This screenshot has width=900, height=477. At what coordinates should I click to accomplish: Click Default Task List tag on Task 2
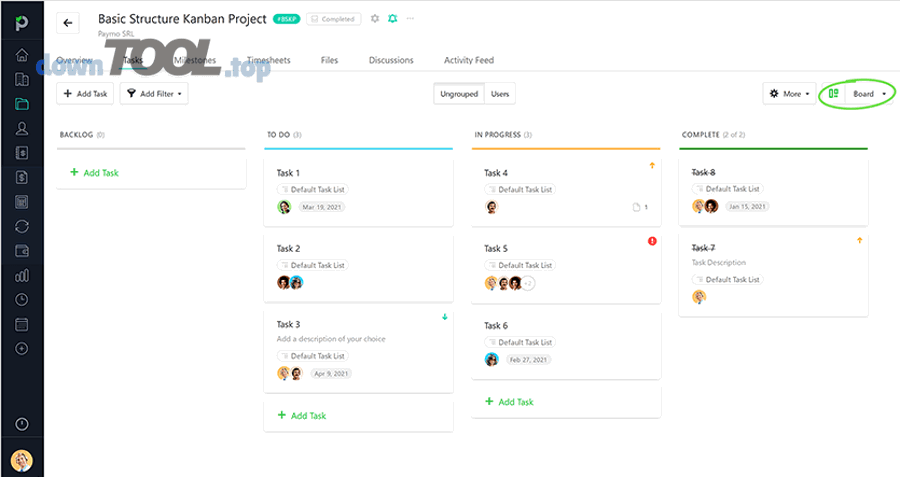(x=312, y=265)
